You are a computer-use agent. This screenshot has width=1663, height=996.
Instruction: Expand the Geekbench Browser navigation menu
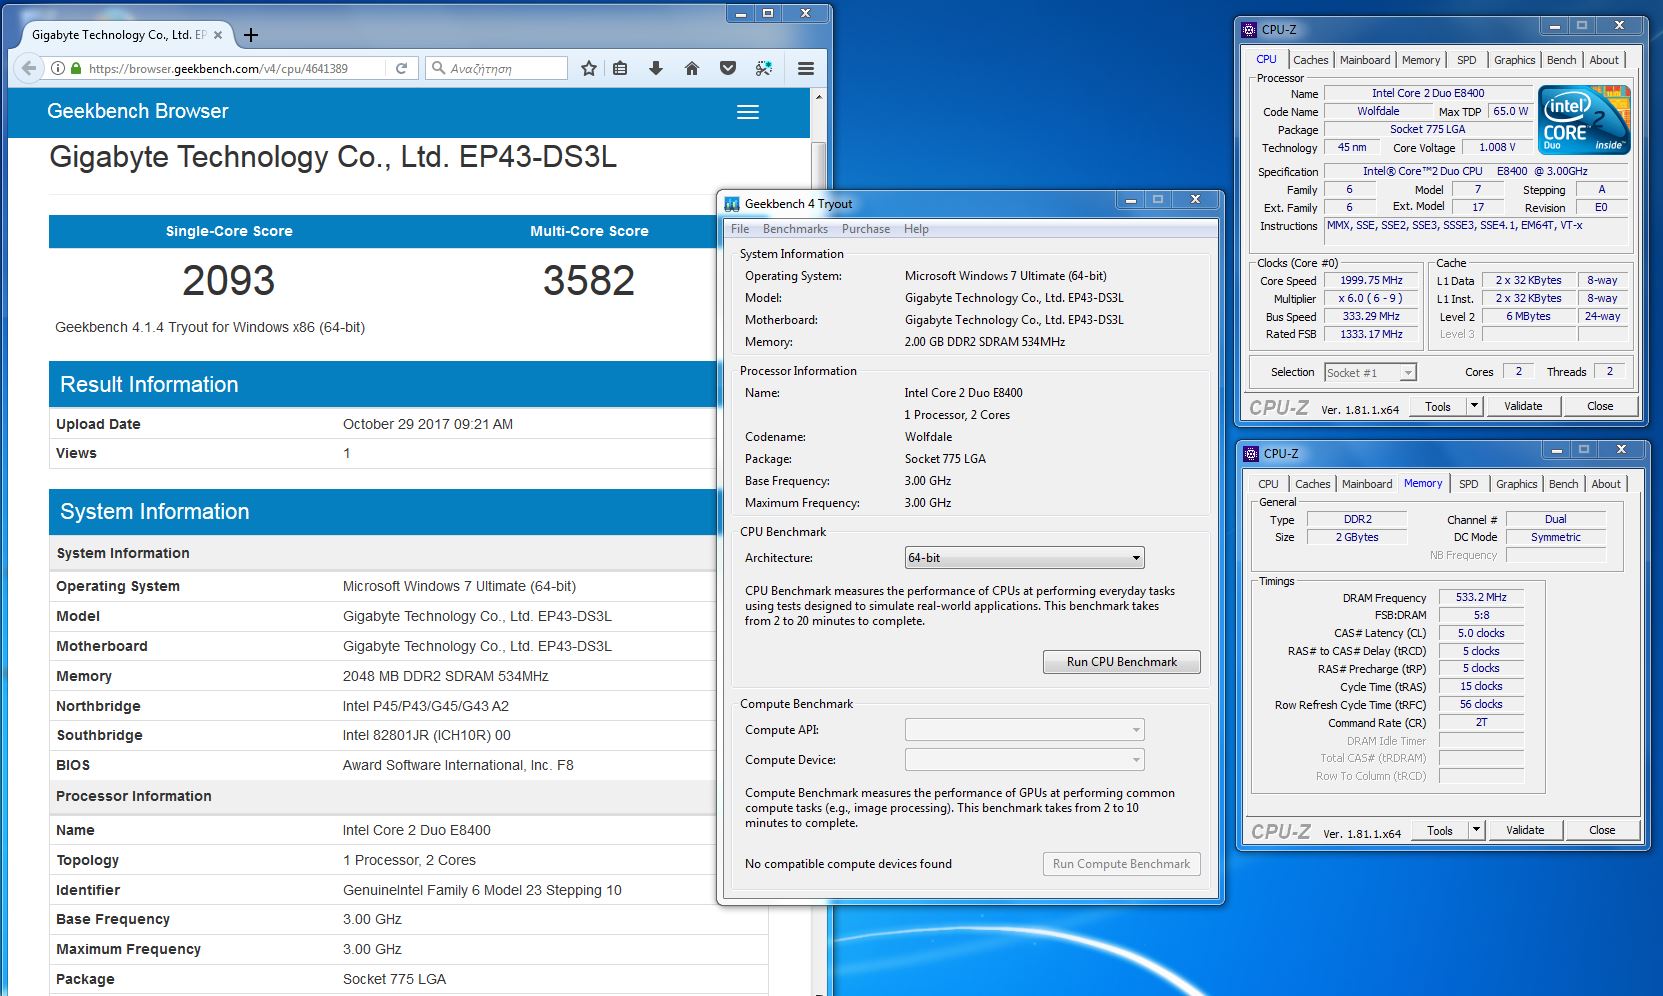pyautogui.click(x=748, y=112)
